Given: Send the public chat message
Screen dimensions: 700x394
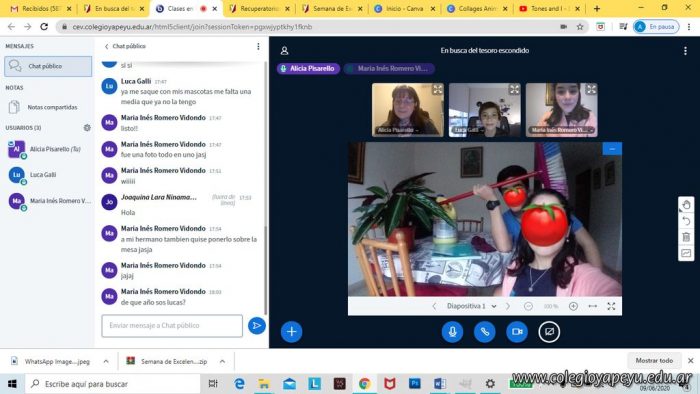Looking at the screenshot, I should coord(257,326).
